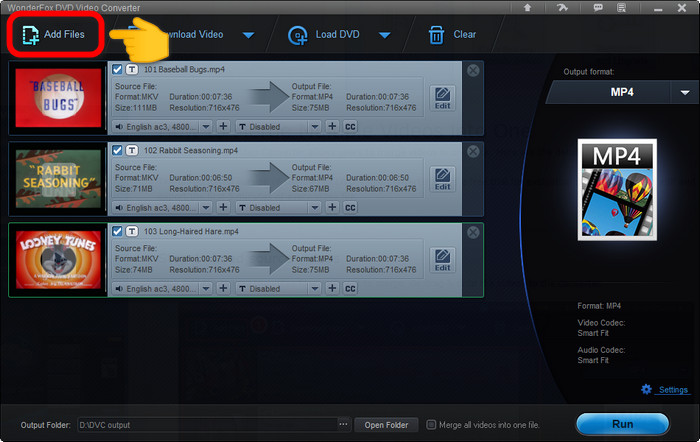This screenshot has width=700, height=442.
Task: Uncheck the 101 Baseball Bugs checkbox
Action: [x=118, y=70]
